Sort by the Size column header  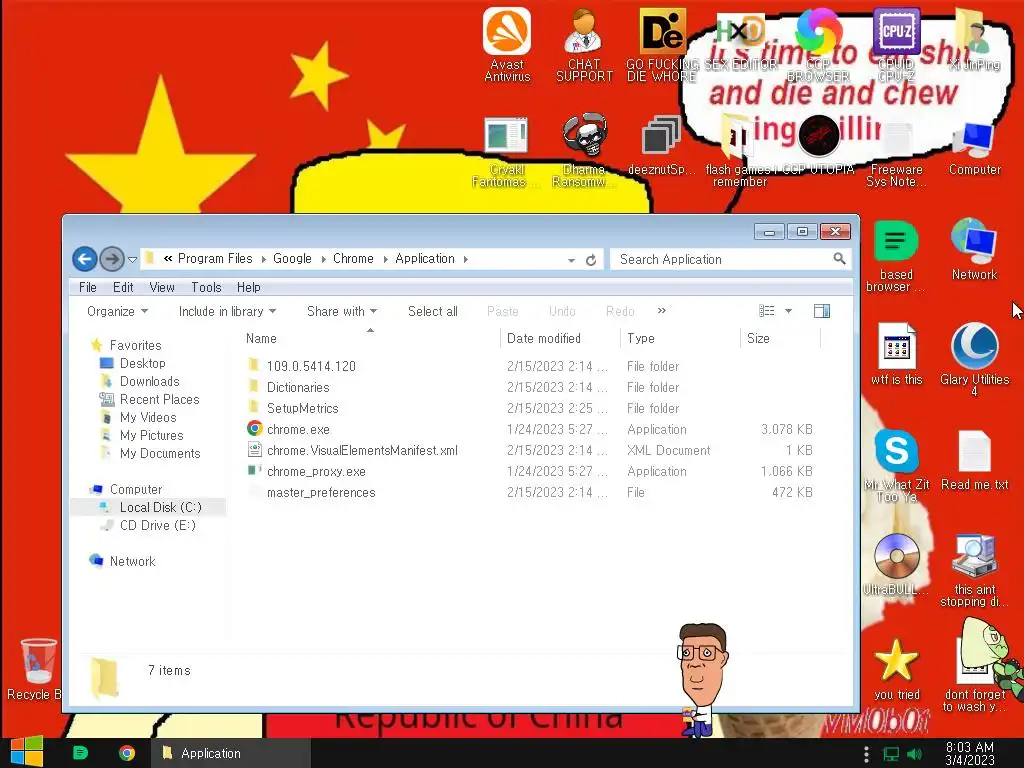(780, 338)
